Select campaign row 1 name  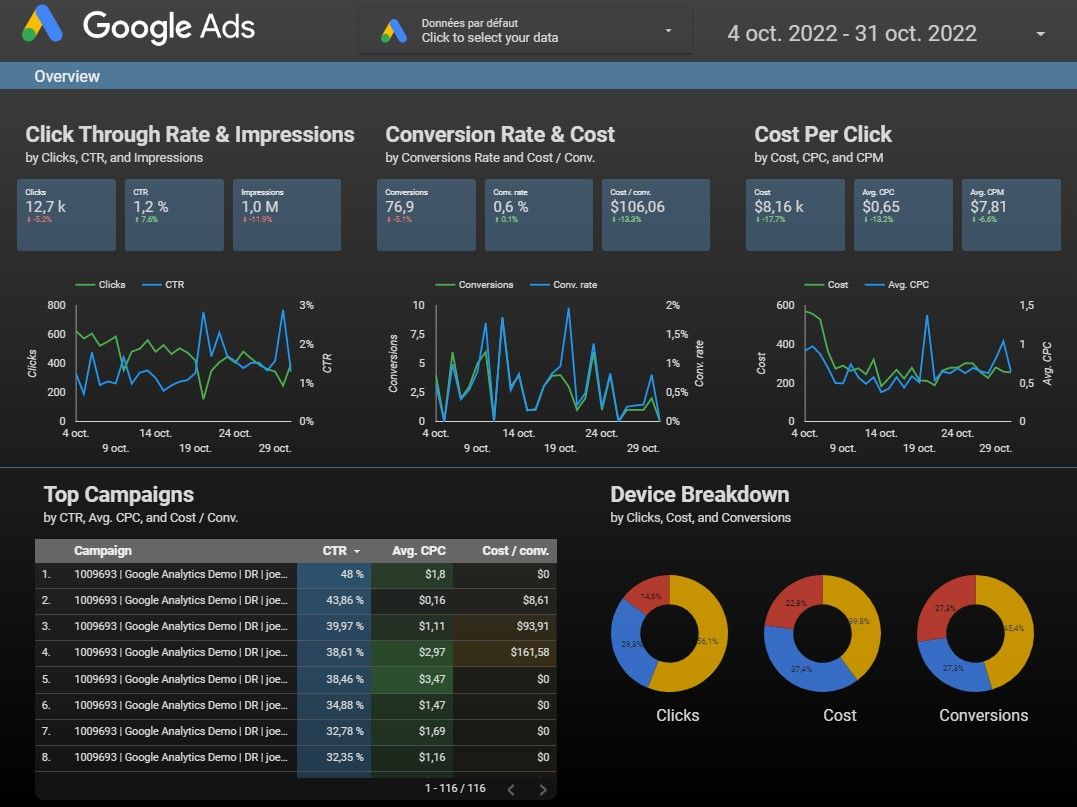pos(181,574)
